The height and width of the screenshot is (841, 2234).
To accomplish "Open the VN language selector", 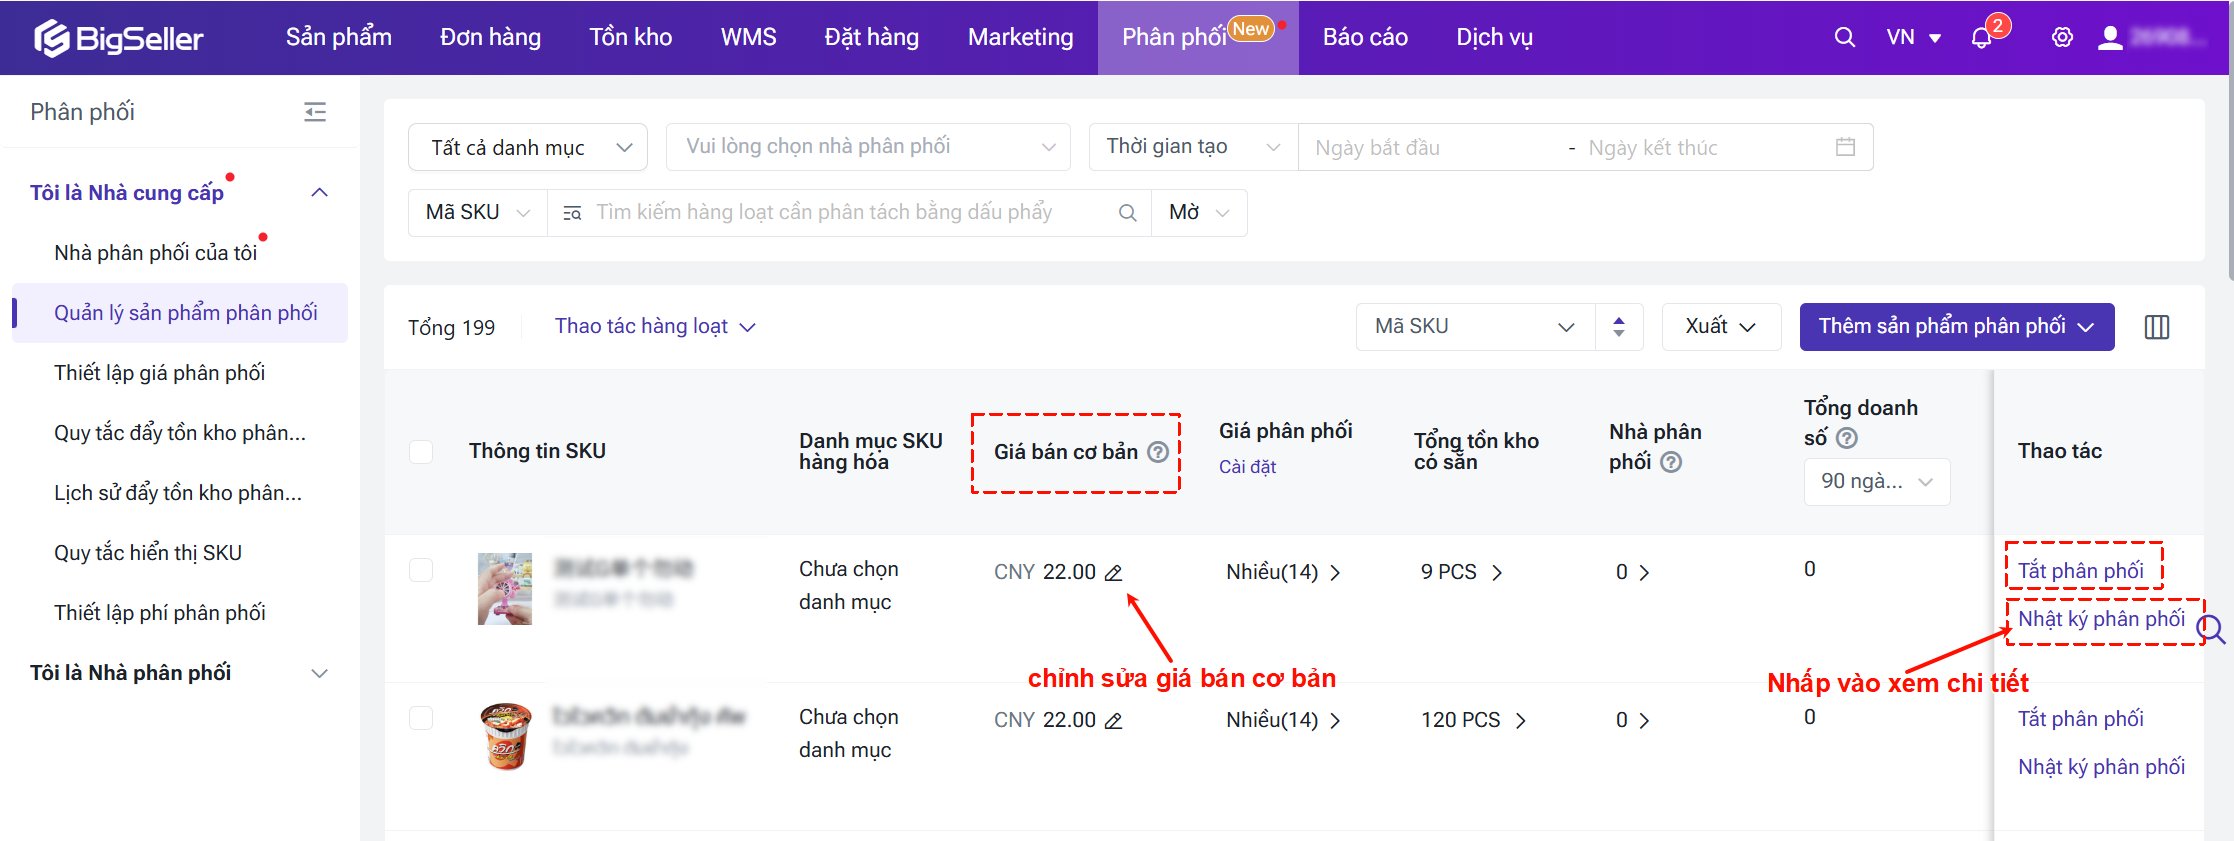I will pos(1914,38).
